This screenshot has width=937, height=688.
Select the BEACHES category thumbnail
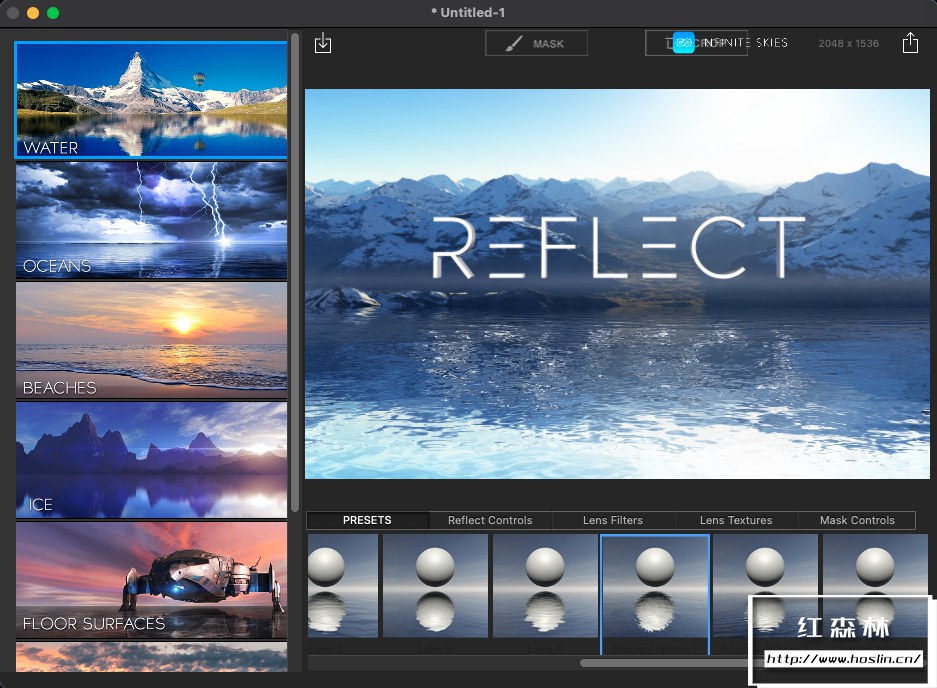point(151,340)
